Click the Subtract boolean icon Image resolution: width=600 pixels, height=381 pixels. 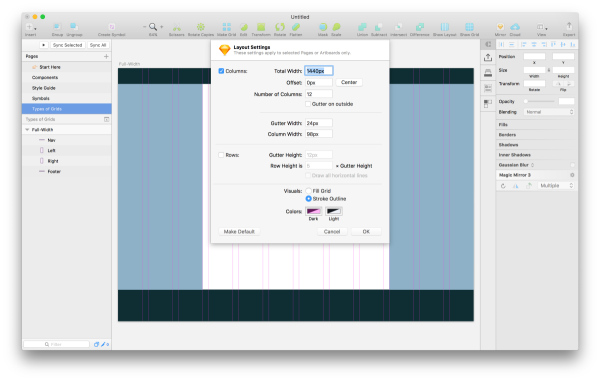click(x=378, y=26)
